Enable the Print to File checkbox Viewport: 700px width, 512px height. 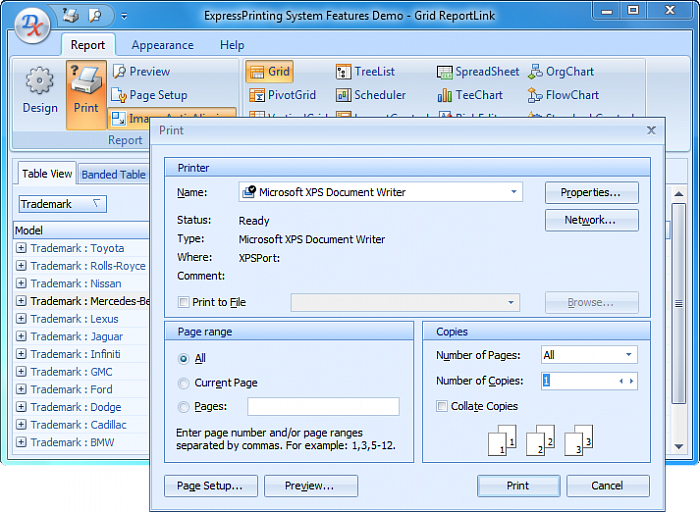coord(183,302)
